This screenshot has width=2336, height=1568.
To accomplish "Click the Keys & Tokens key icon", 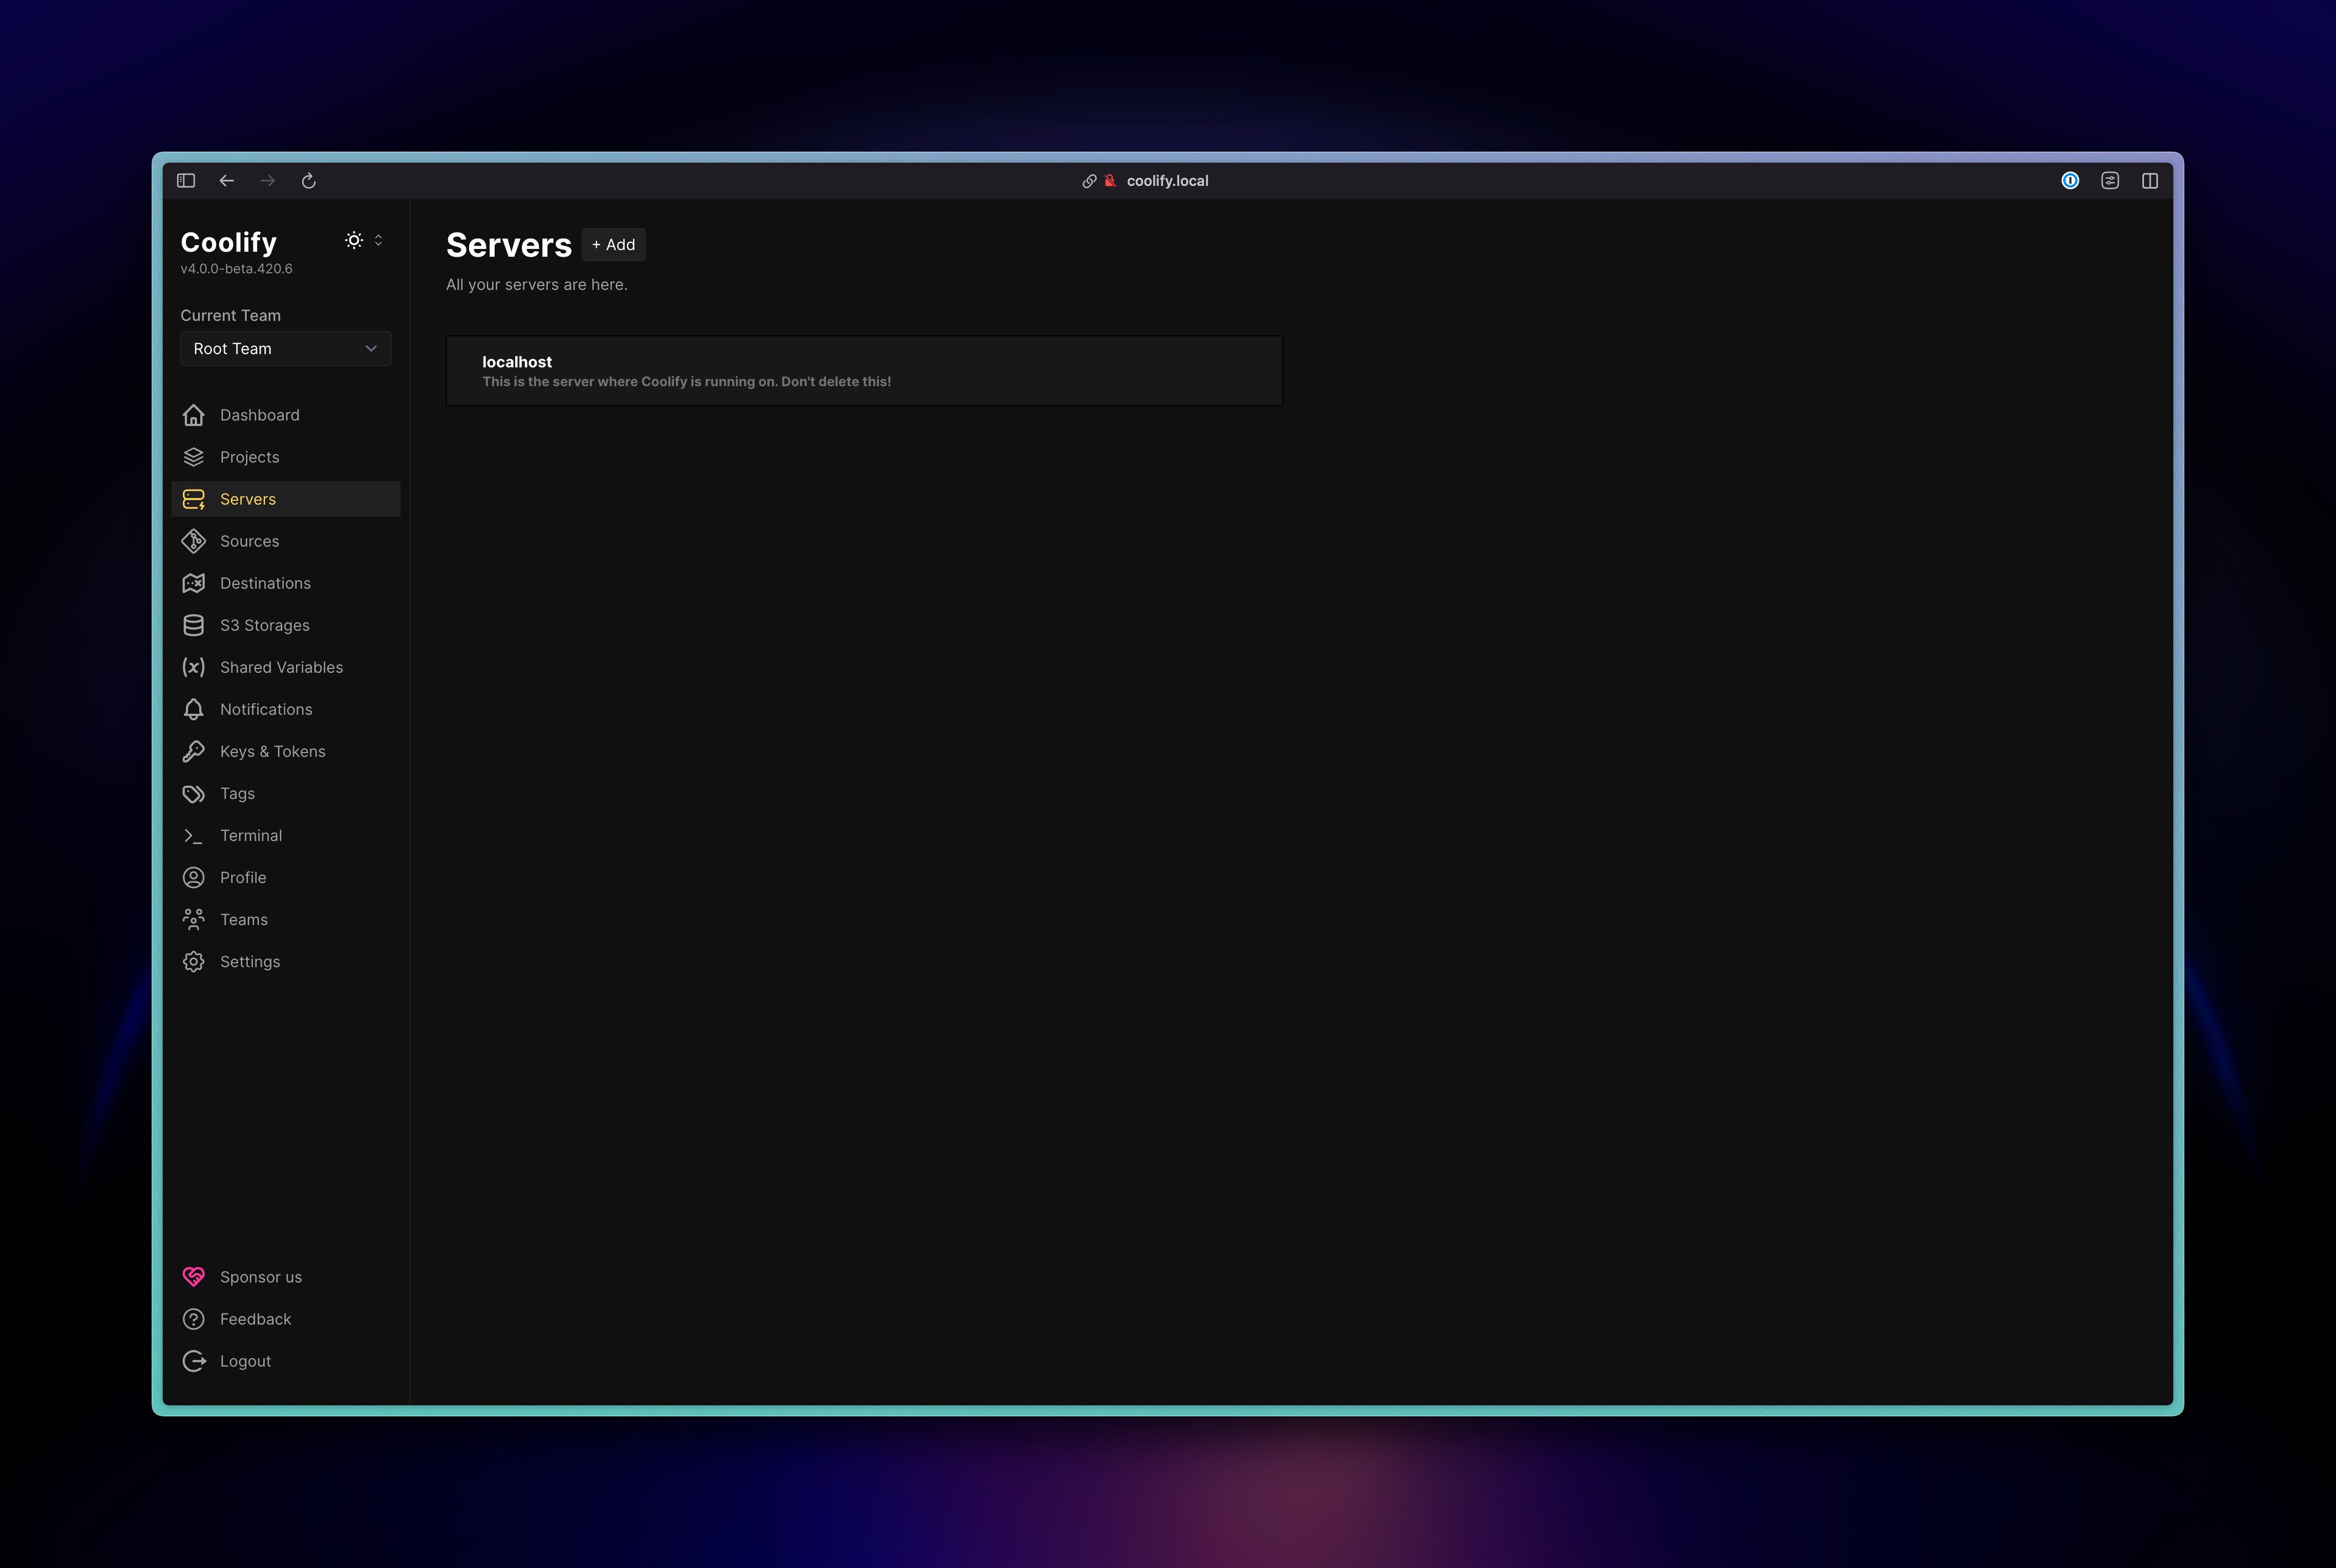I will tap(193, 751).
